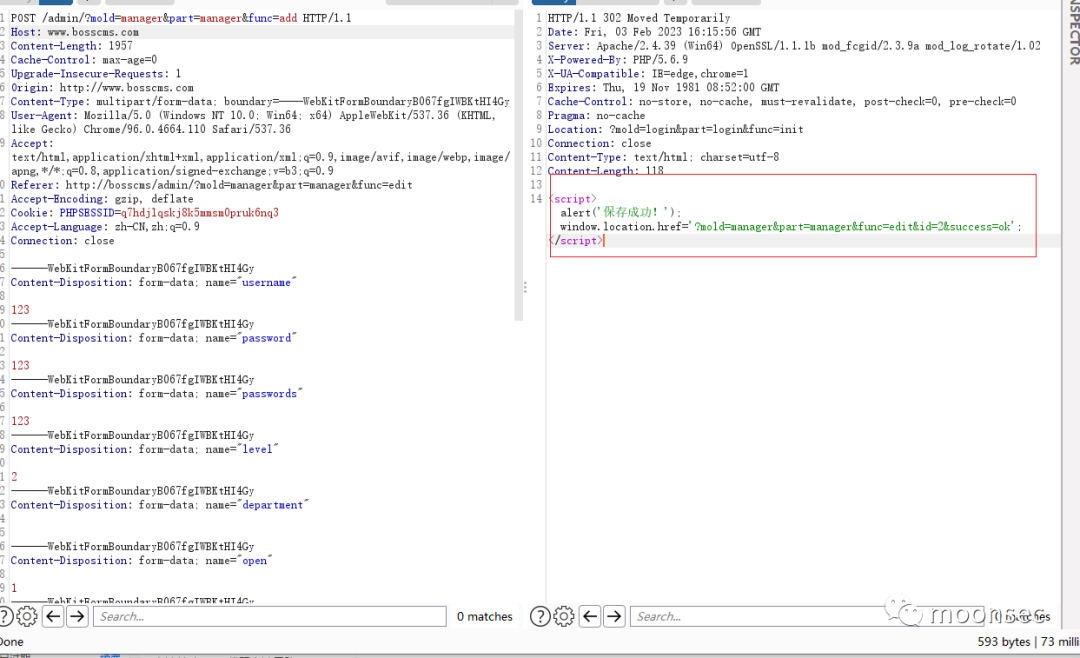Click the form-data name "level" line
1080x658 pixels.
(144, 449)
